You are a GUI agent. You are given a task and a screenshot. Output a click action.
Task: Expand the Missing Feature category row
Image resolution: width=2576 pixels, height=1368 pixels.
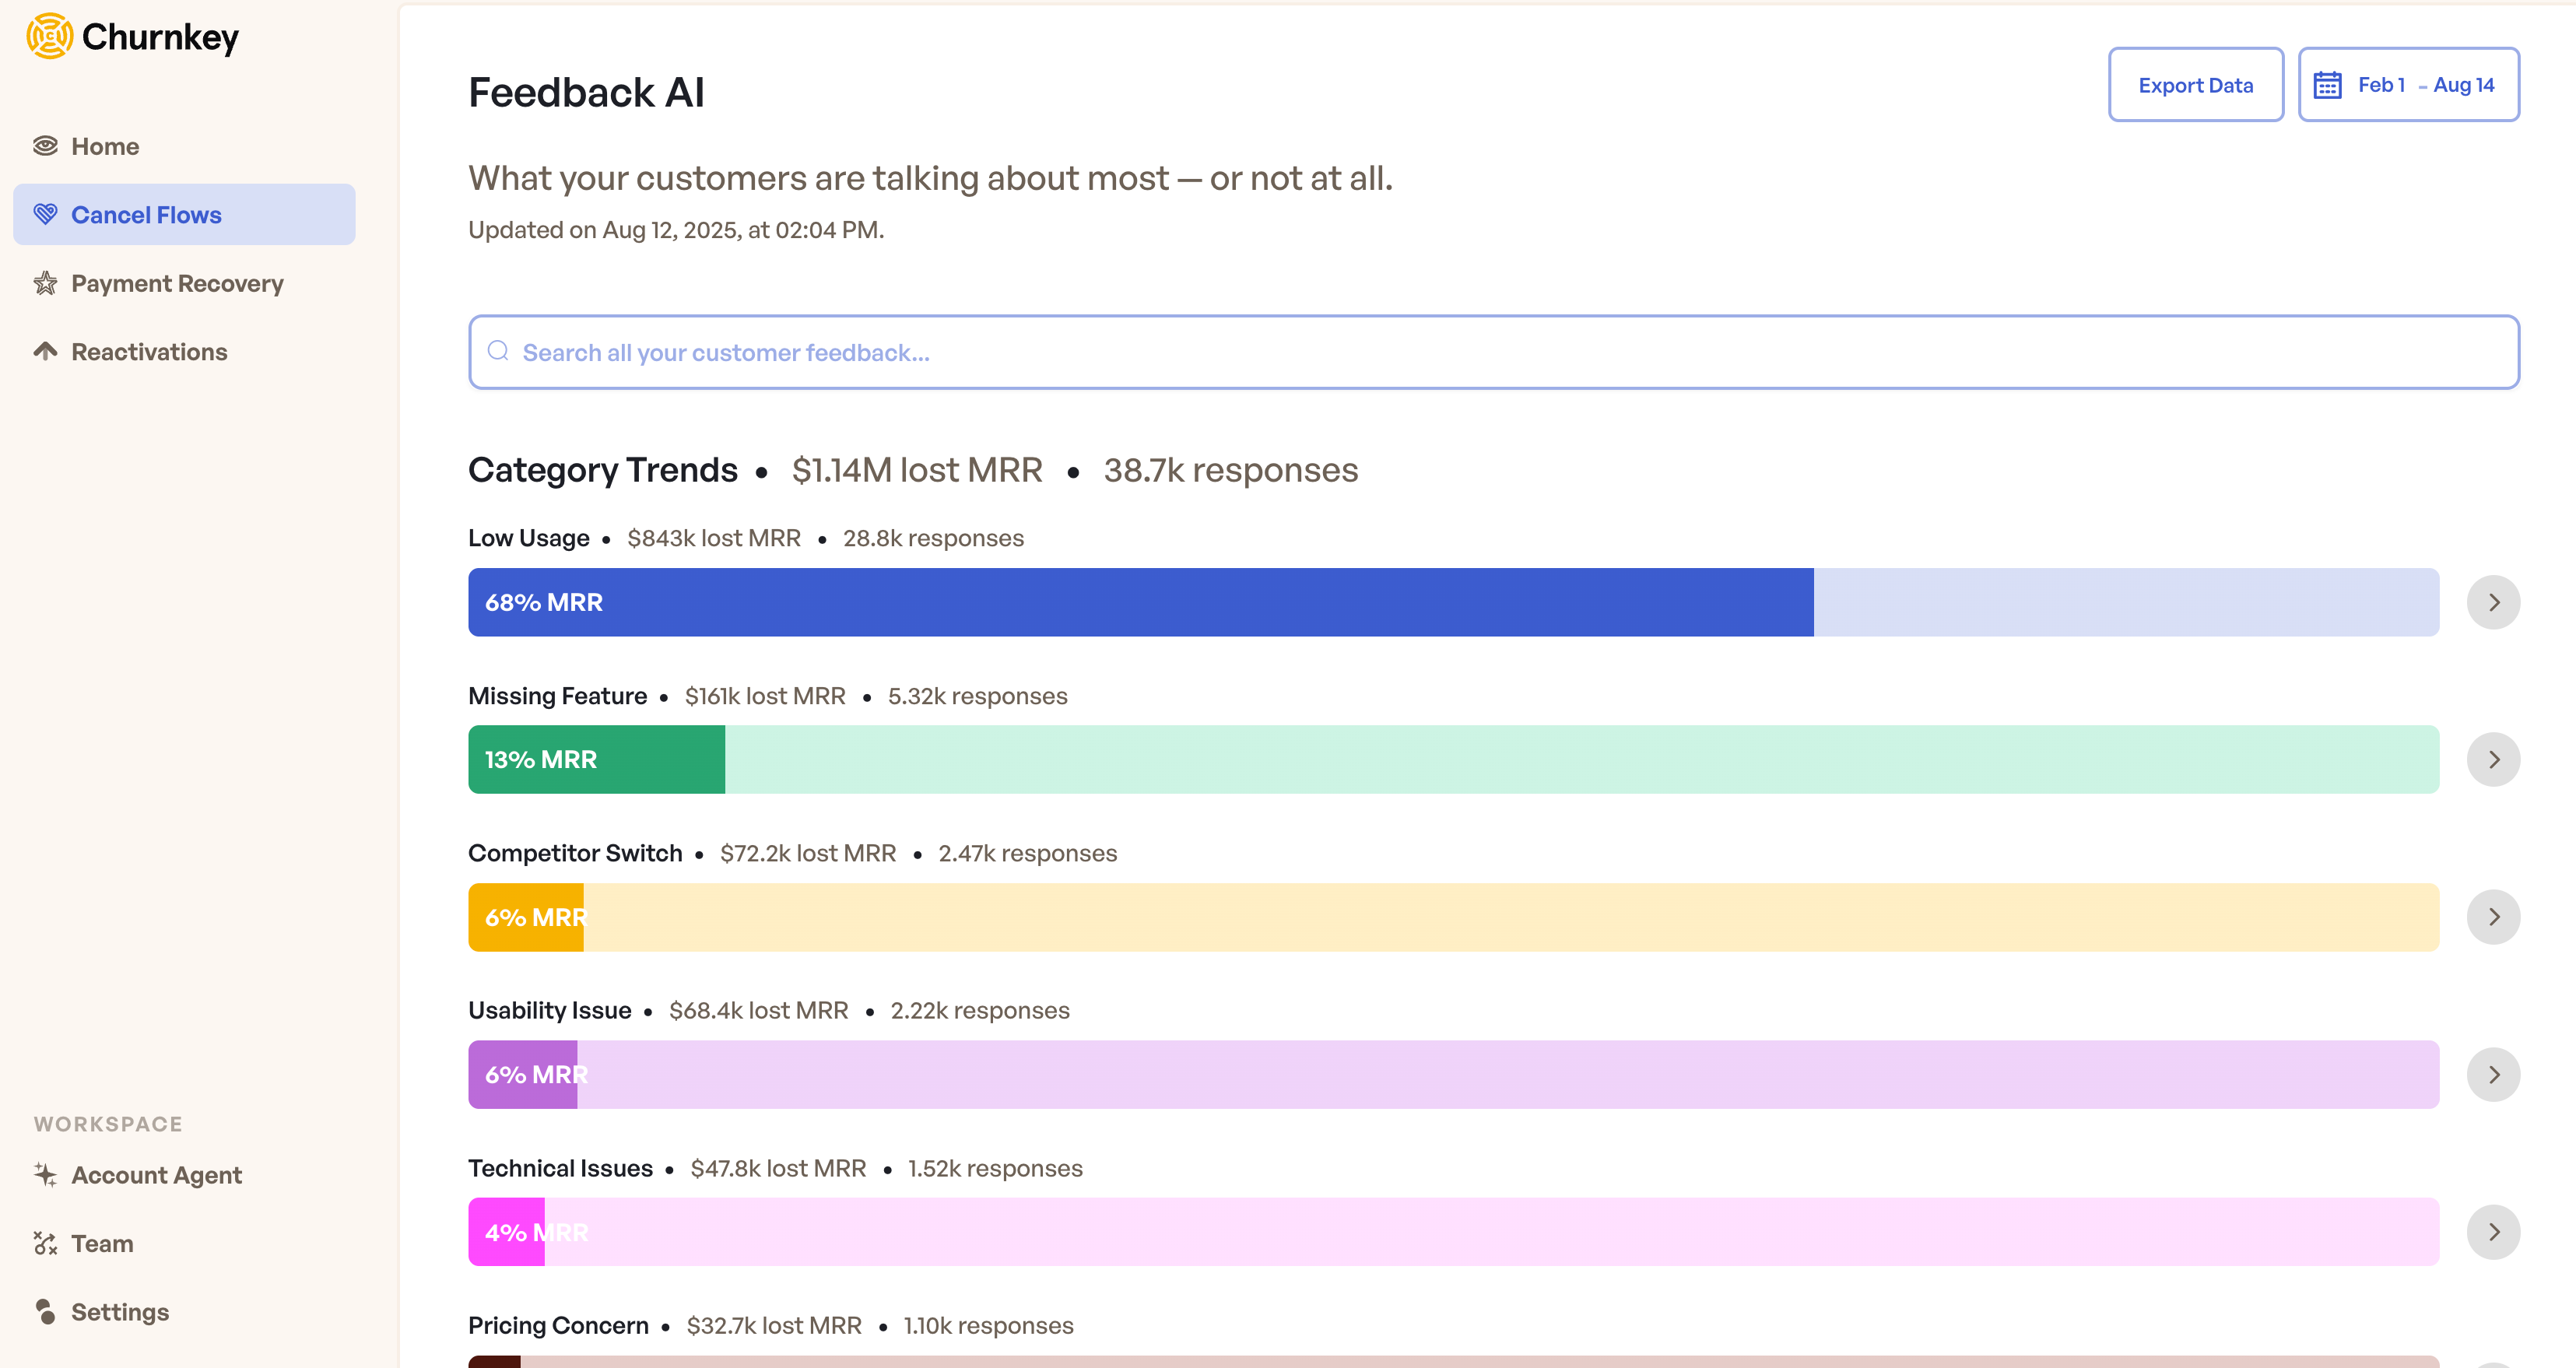pos(2494,759)
